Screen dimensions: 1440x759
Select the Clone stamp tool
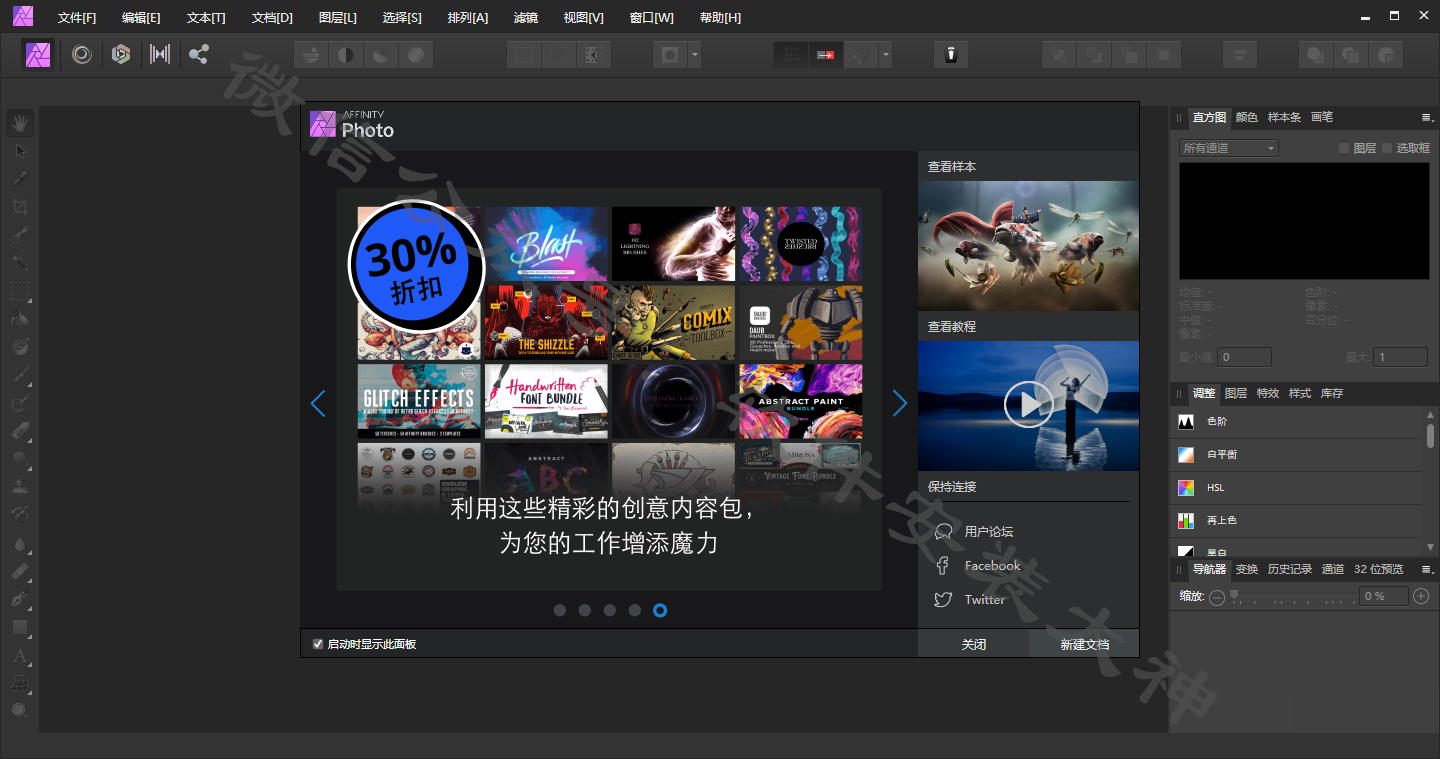20,487
